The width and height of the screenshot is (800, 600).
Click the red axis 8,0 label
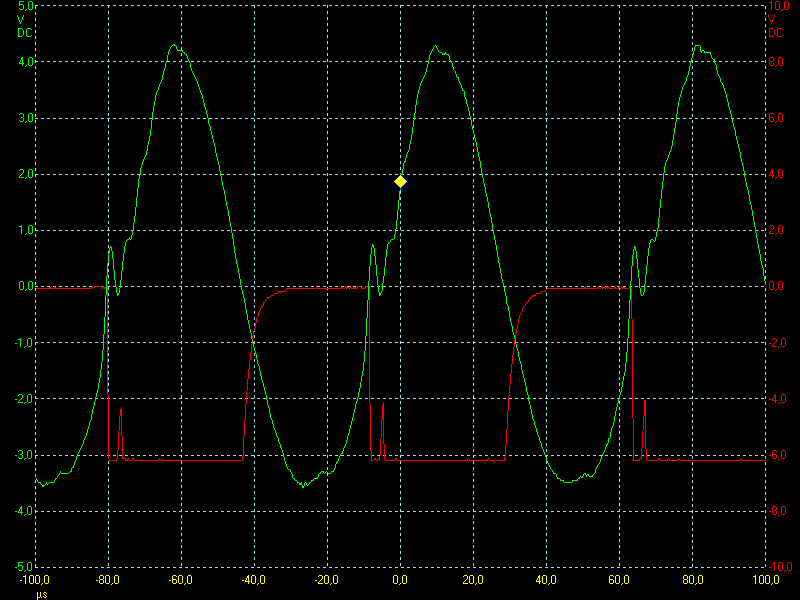[776, 62]
